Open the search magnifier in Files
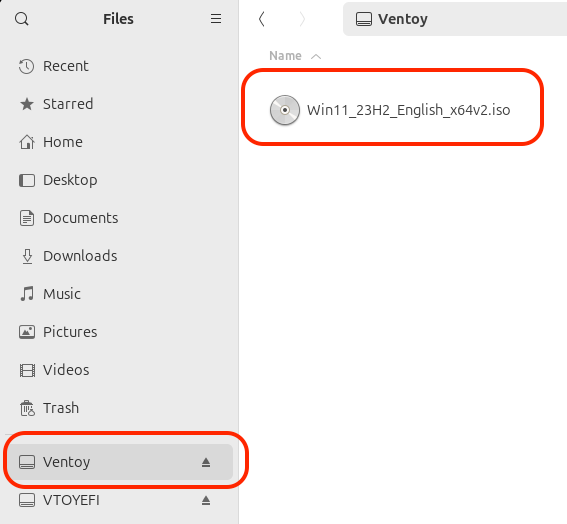Image resolution: width=567 pixels, height=524 pixels. 22,19
